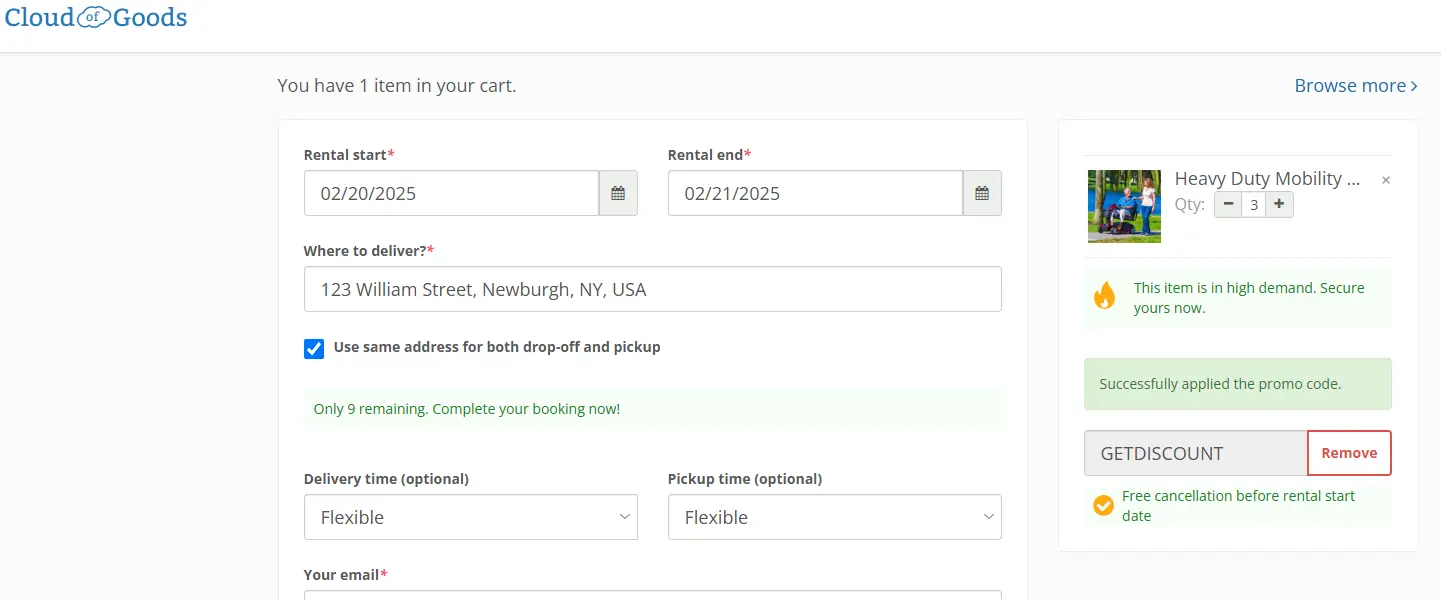Click the GETDISCOUNT promo code field
Image resolution: width=1441 pixels, height=600 pixels.
coord(1195,453)
